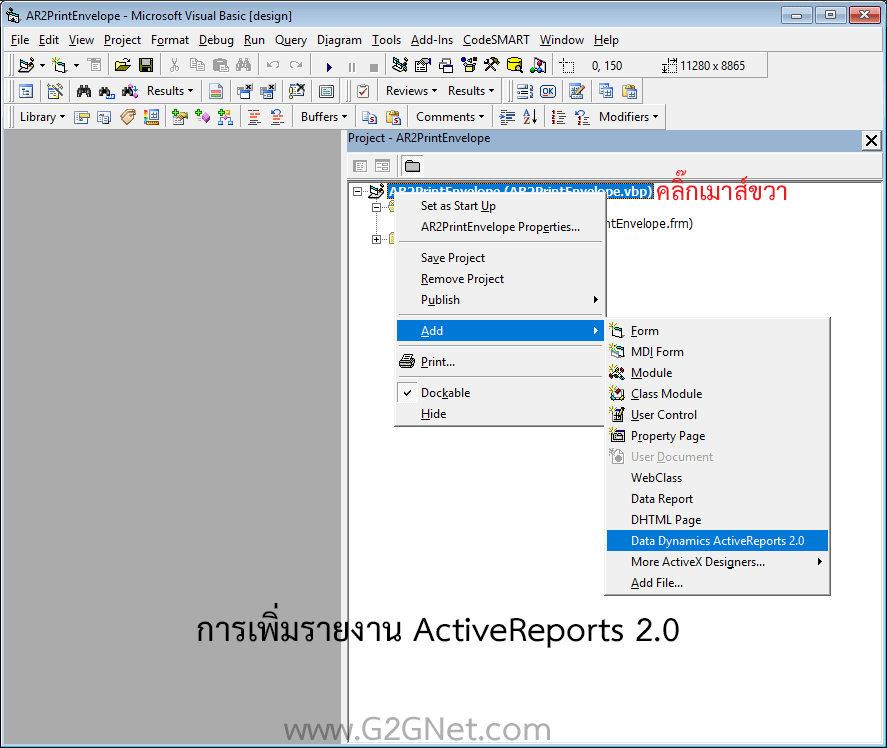Click the Undo arrow icon

(273, 65)
